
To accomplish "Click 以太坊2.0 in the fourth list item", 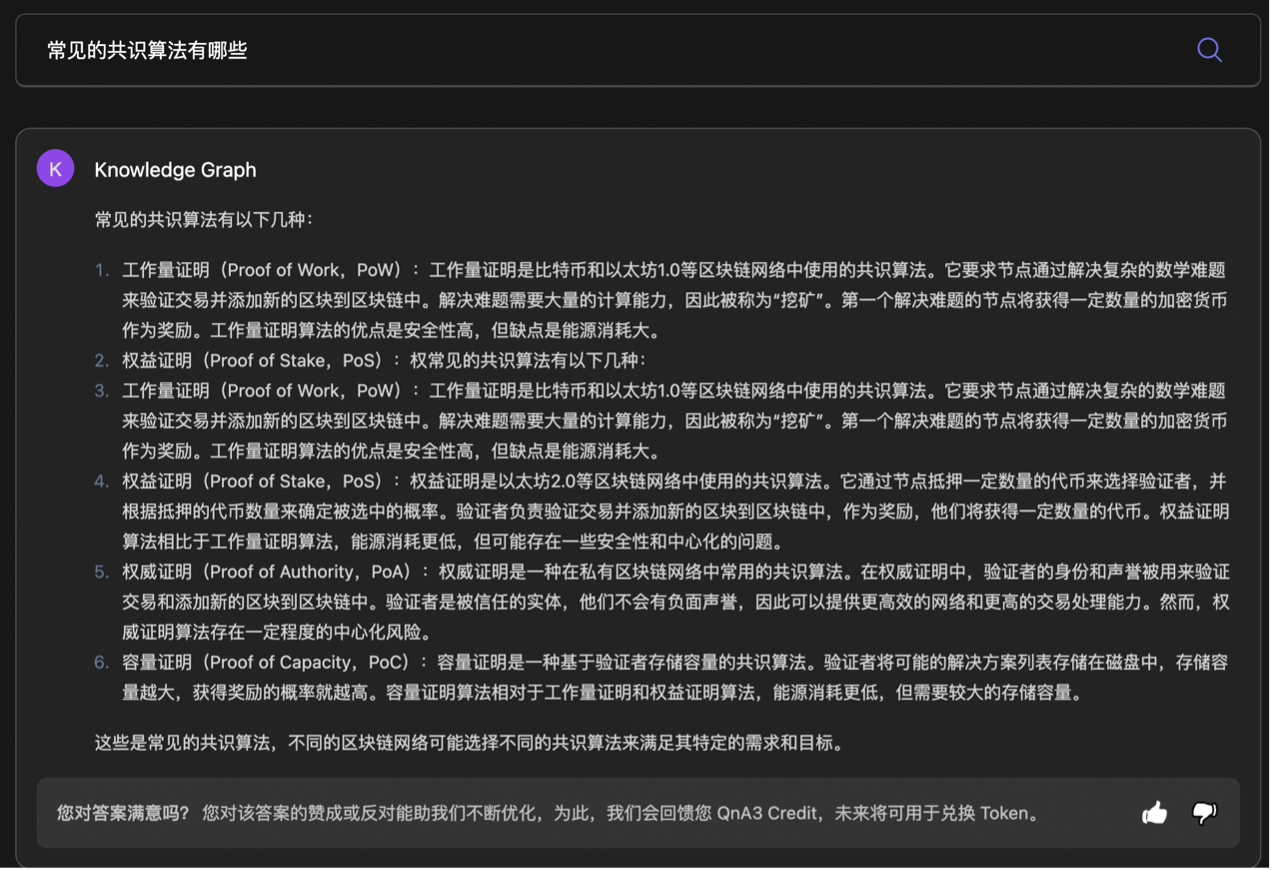I will pos(536,481).
